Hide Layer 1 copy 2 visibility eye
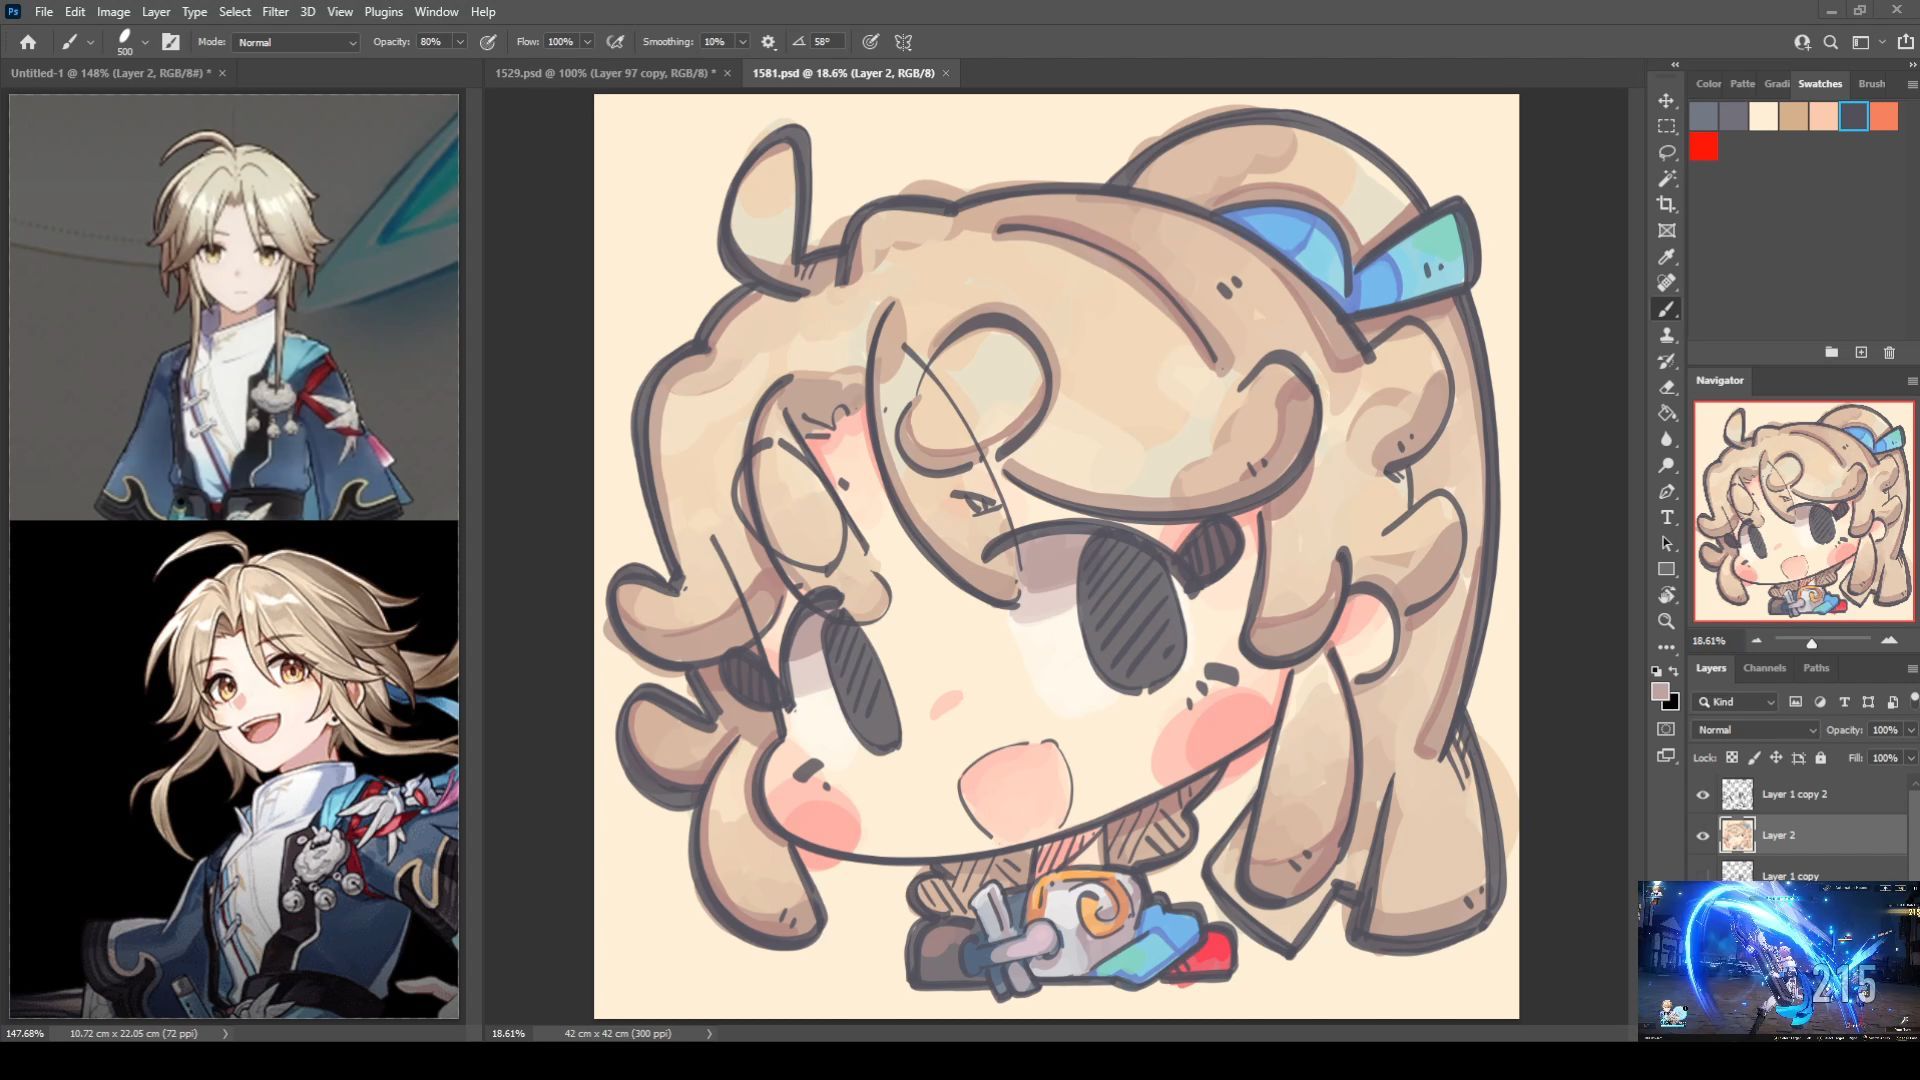This screenshot has height=1080, width=1920. click(1703, 795)
